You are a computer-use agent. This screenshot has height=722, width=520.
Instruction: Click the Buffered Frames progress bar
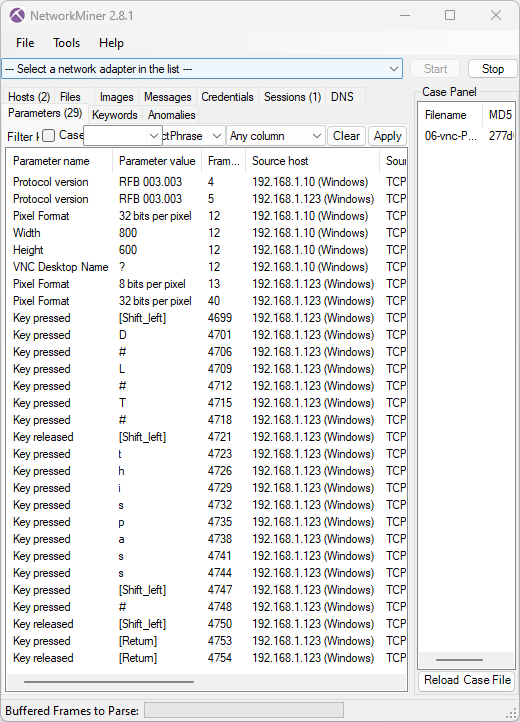[x=244, y=710]
